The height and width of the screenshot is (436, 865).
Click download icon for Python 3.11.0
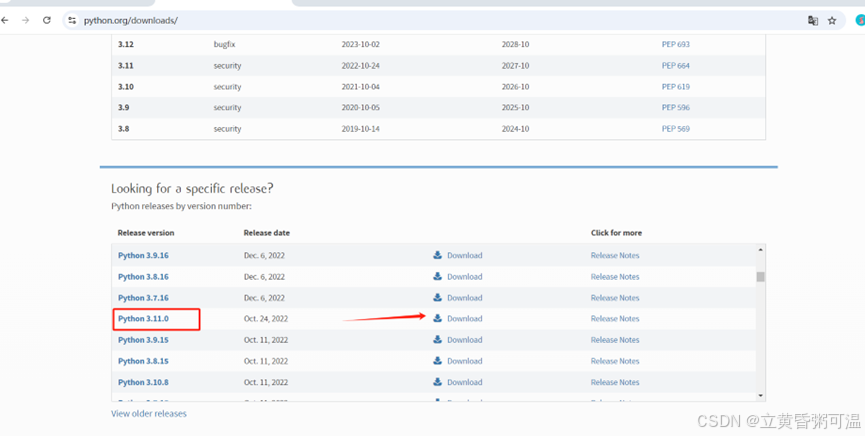click(x=437, y=318)
